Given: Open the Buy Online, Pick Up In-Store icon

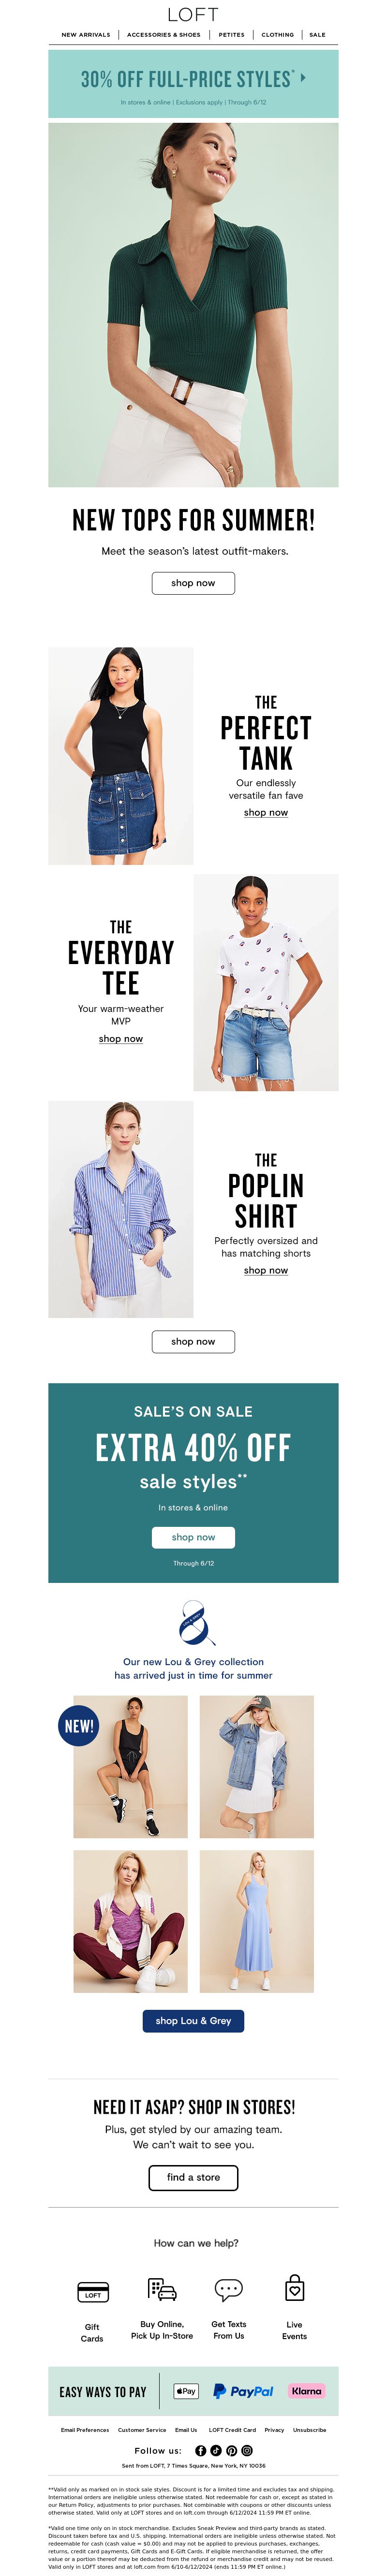Looking at the screenshot, I should tap(162, 2289).
